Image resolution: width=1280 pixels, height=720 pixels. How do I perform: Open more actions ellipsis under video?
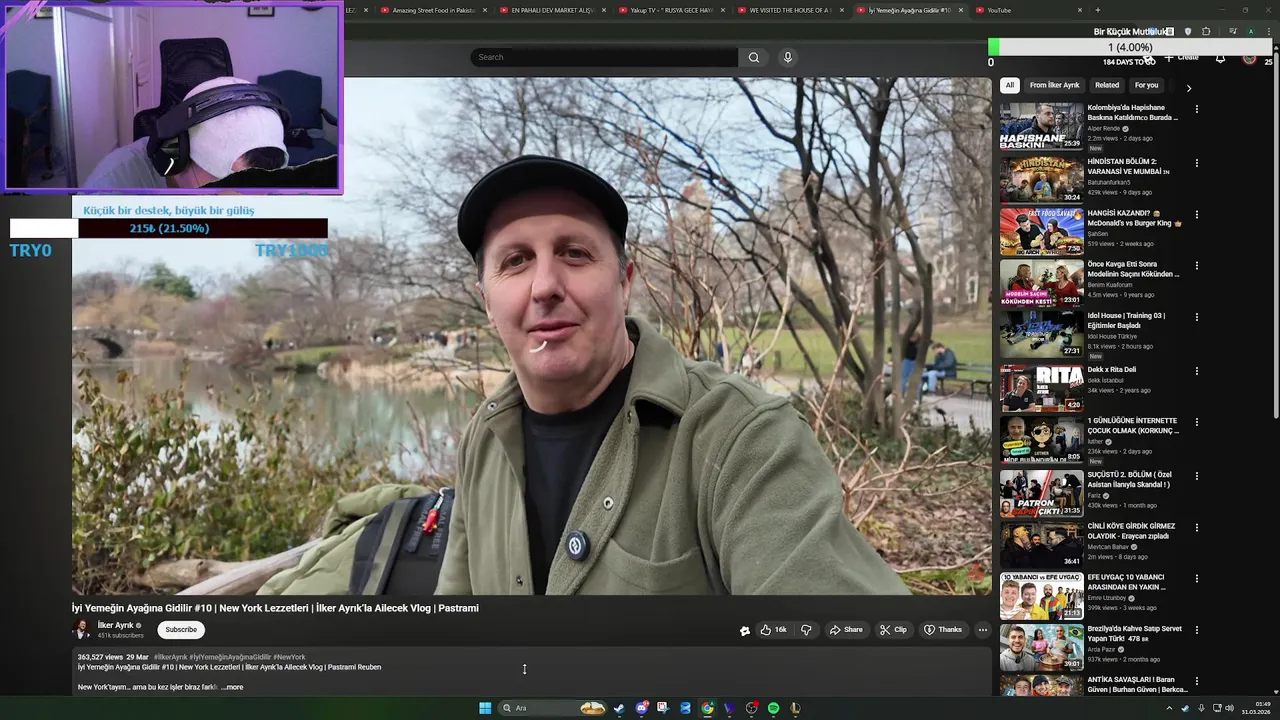(983, 630)
